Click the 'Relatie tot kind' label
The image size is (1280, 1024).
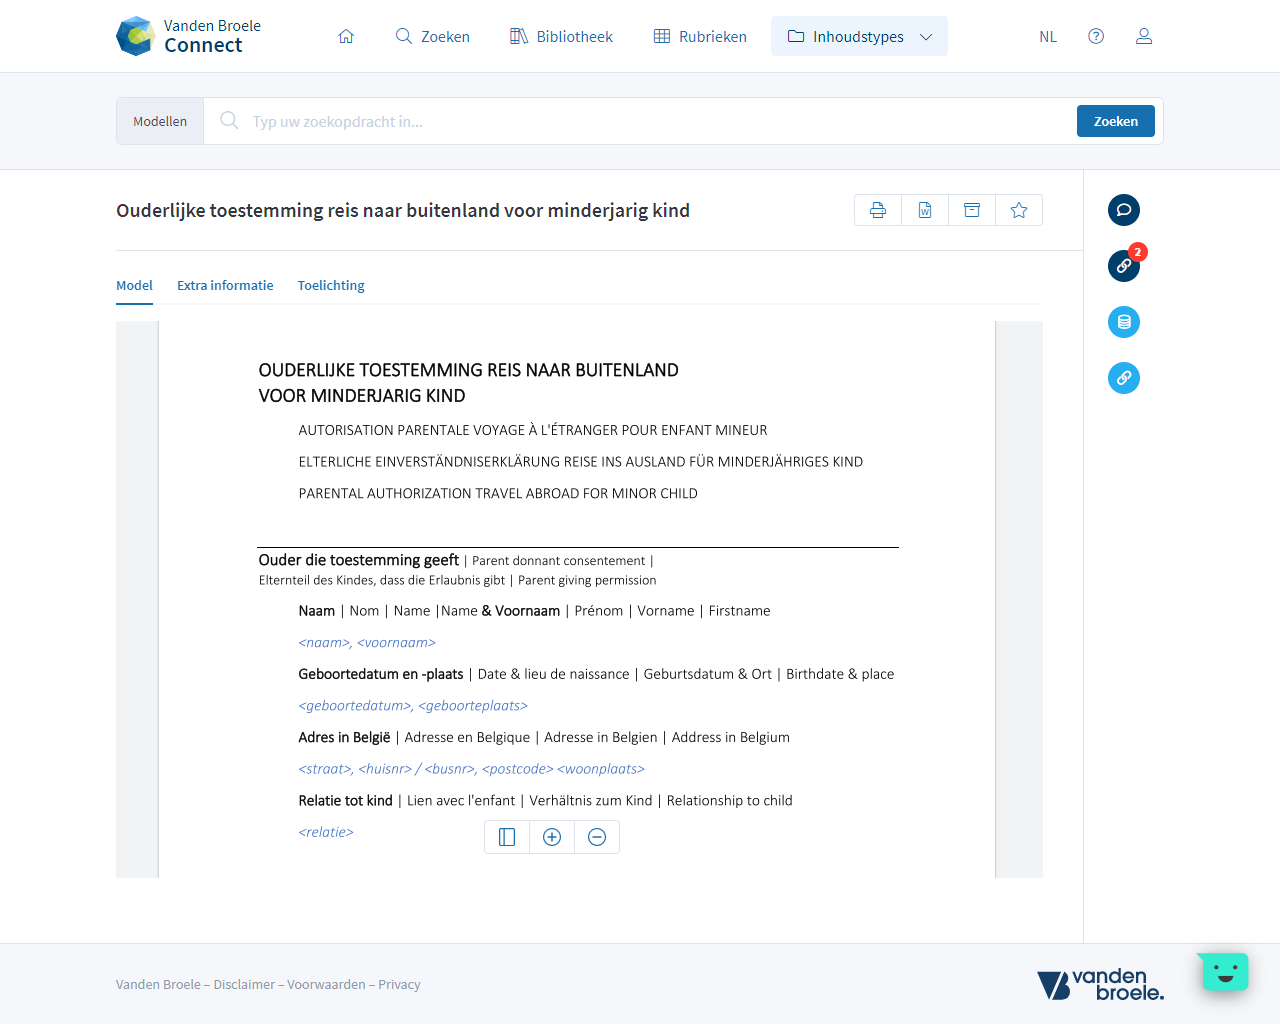345,800
